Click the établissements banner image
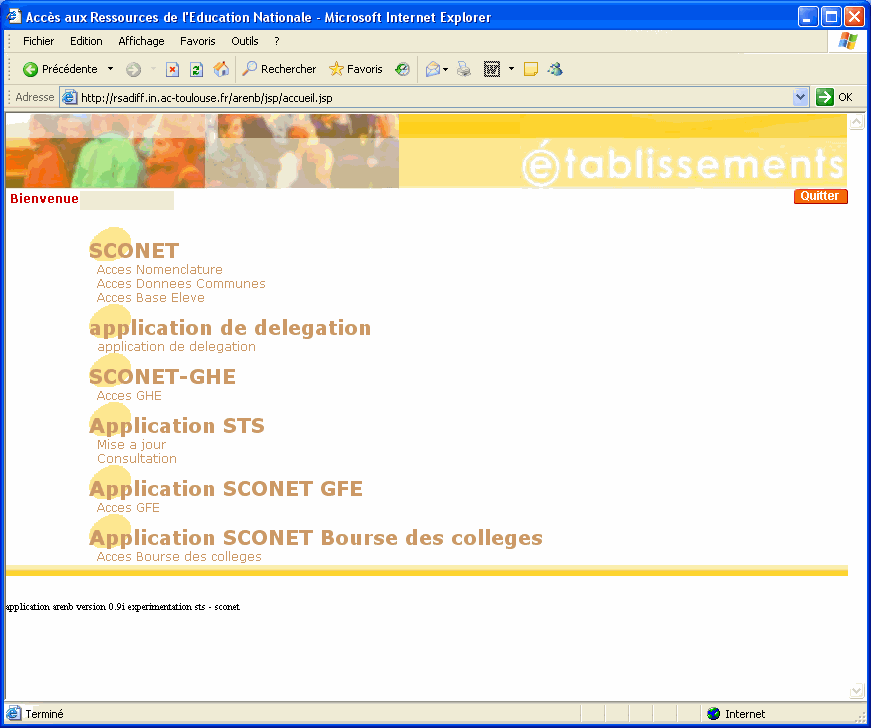The image size is (871, 728). pos(426,151)
